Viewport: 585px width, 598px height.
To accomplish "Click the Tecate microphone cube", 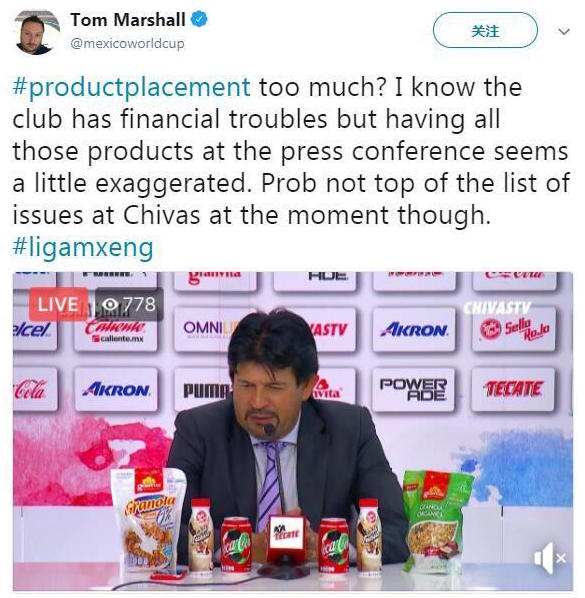I will coord(286,531).
